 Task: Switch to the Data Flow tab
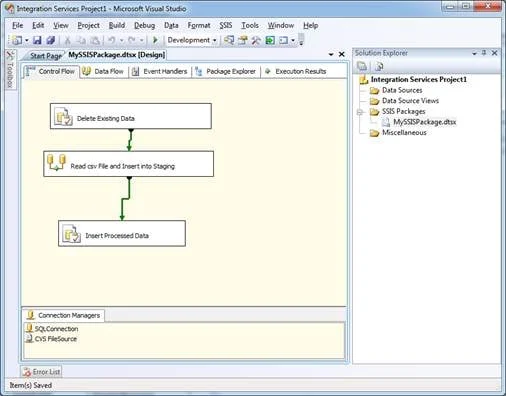pos(103,71)
